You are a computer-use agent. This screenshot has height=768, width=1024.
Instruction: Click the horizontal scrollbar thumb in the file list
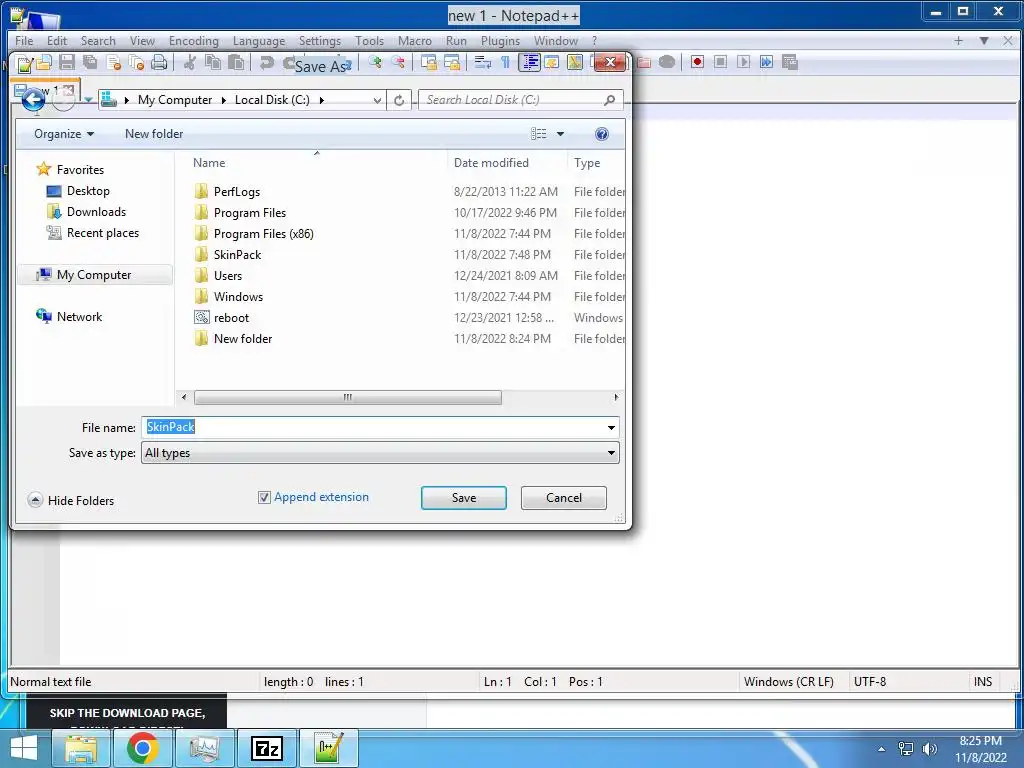pyautogui.click(x=348, y=397)
